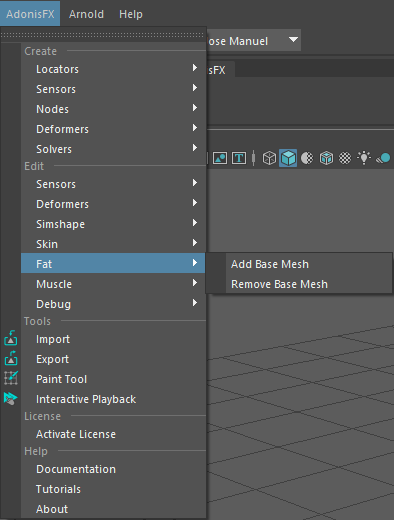Image resolution: width=394 pixels, height=520 pixels.
Task: Click the text T viewport icon
Action: tap(239, 158)
